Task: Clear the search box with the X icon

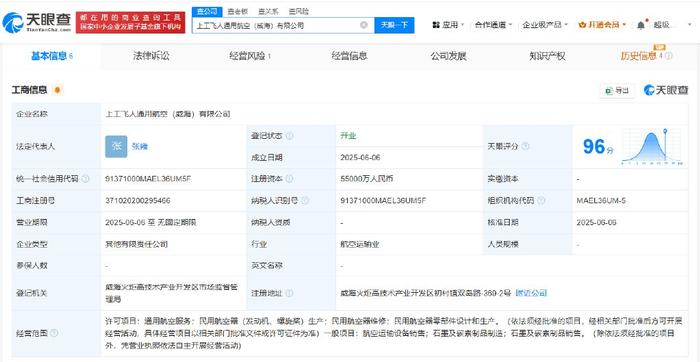Action: tap(364, 25)
